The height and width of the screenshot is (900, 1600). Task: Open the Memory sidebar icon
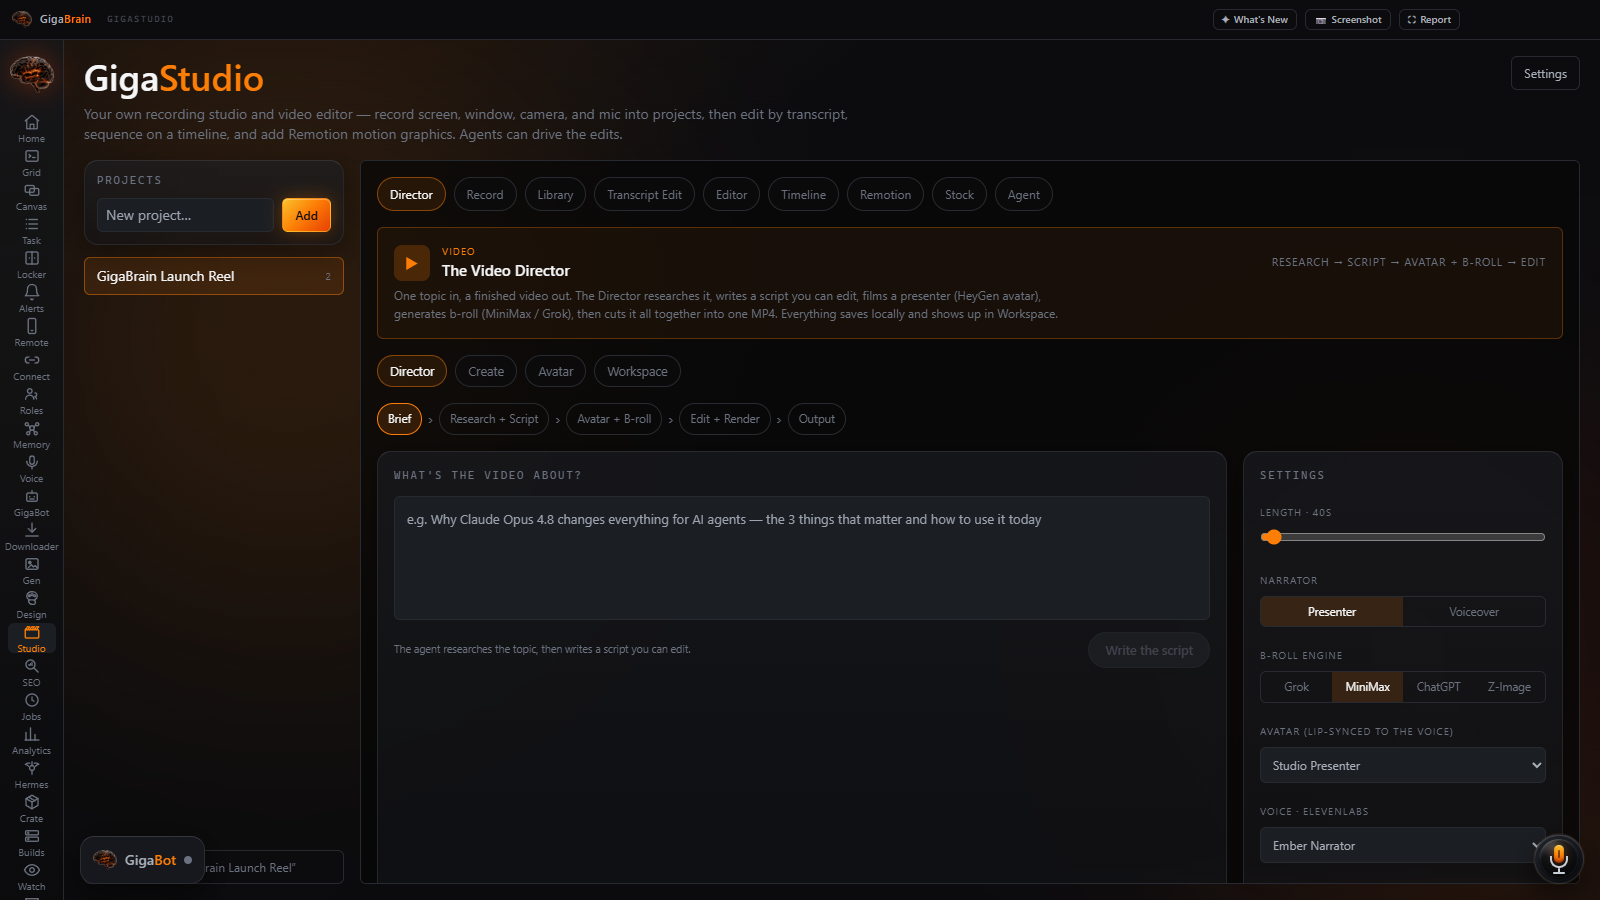(x=31, y=434)
